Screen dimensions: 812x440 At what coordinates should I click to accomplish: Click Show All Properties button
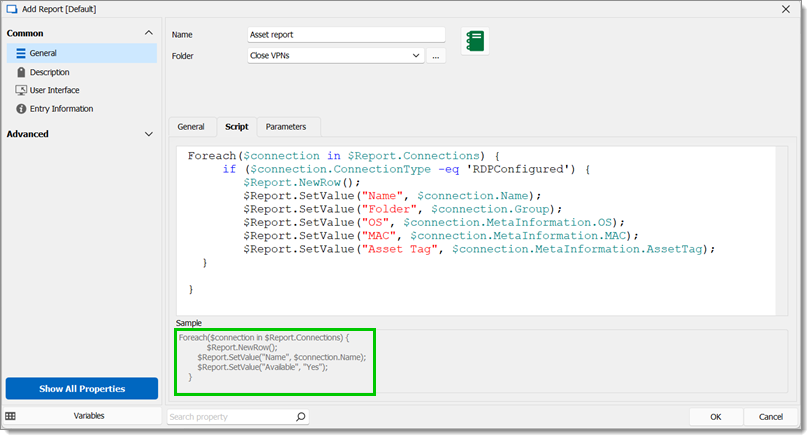[x=82, y=389]
